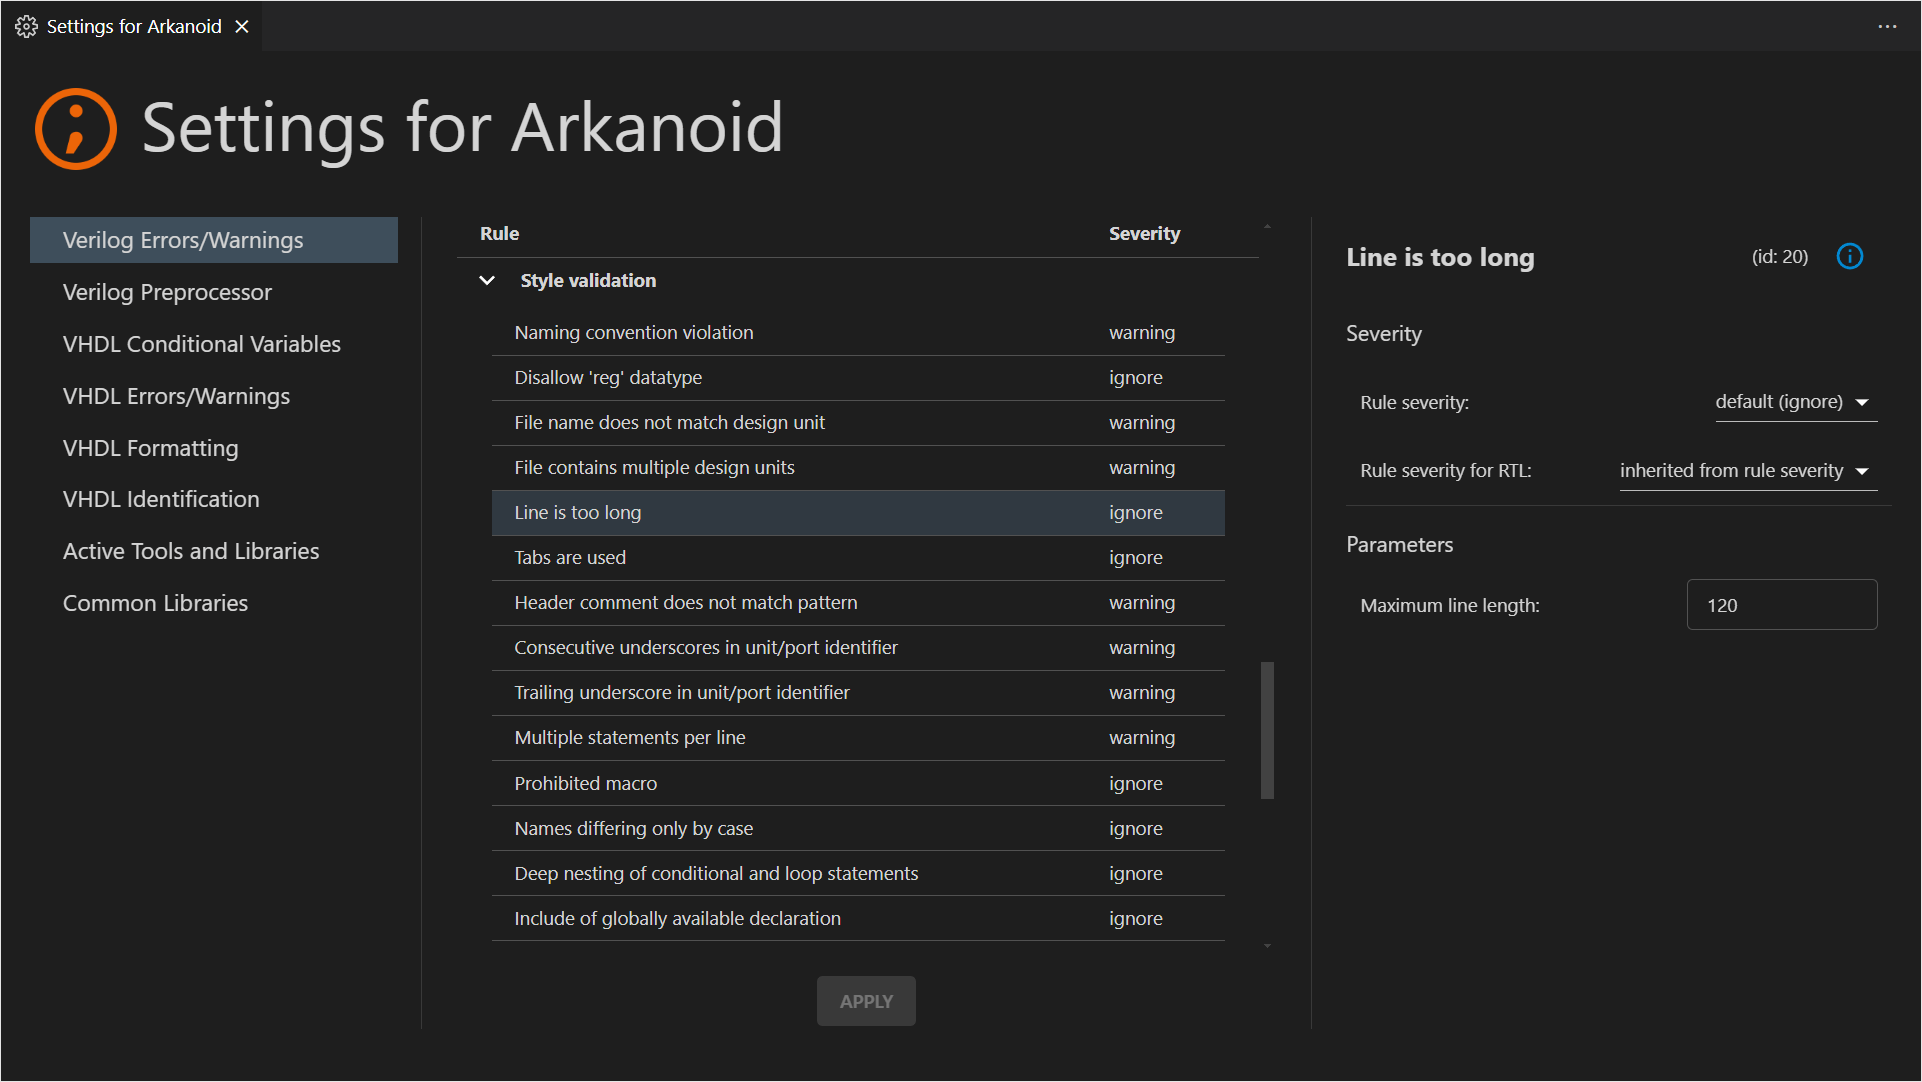Go to Common Libraries section

[155, 603]
